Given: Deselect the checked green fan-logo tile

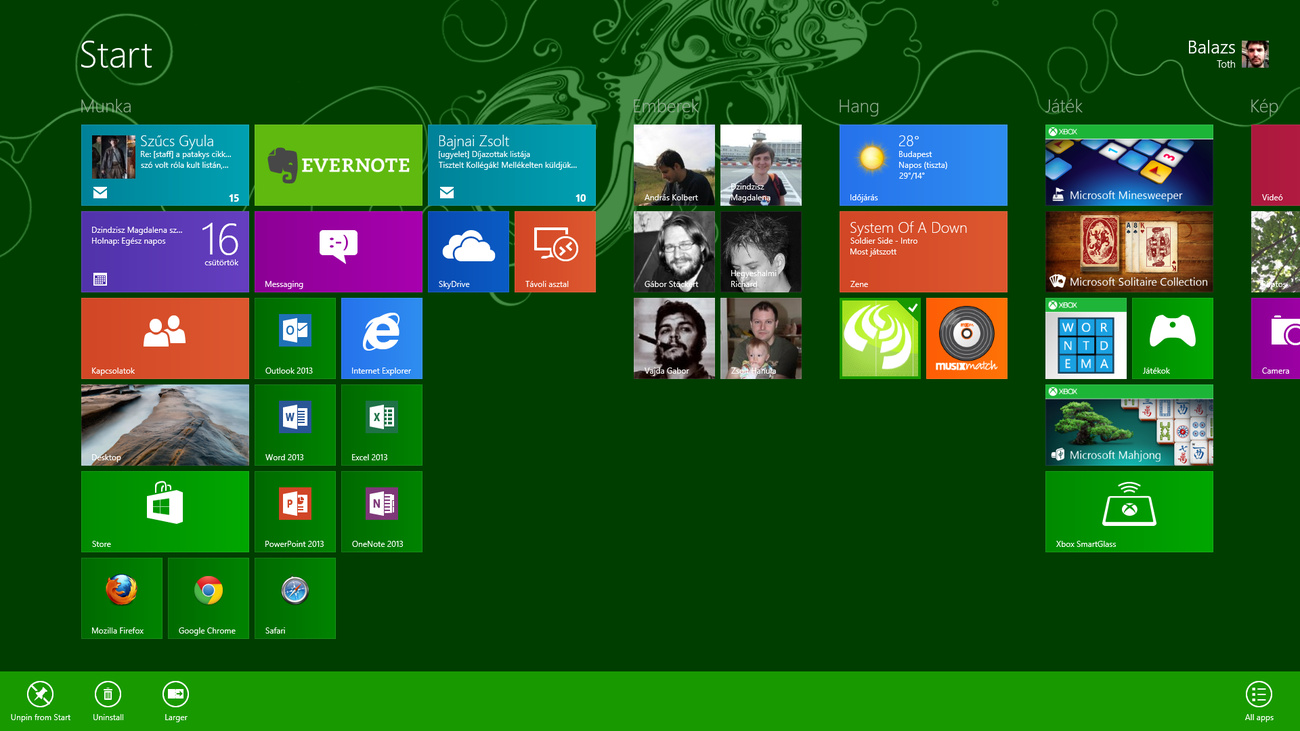Looking at the screenshot, I should [880, 338].
